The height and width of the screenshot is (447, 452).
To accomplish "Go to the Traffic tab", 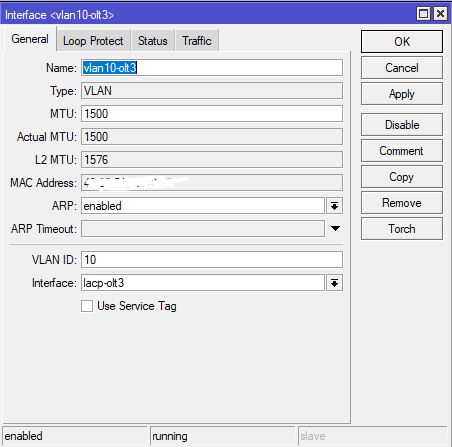I will (197, 41).
